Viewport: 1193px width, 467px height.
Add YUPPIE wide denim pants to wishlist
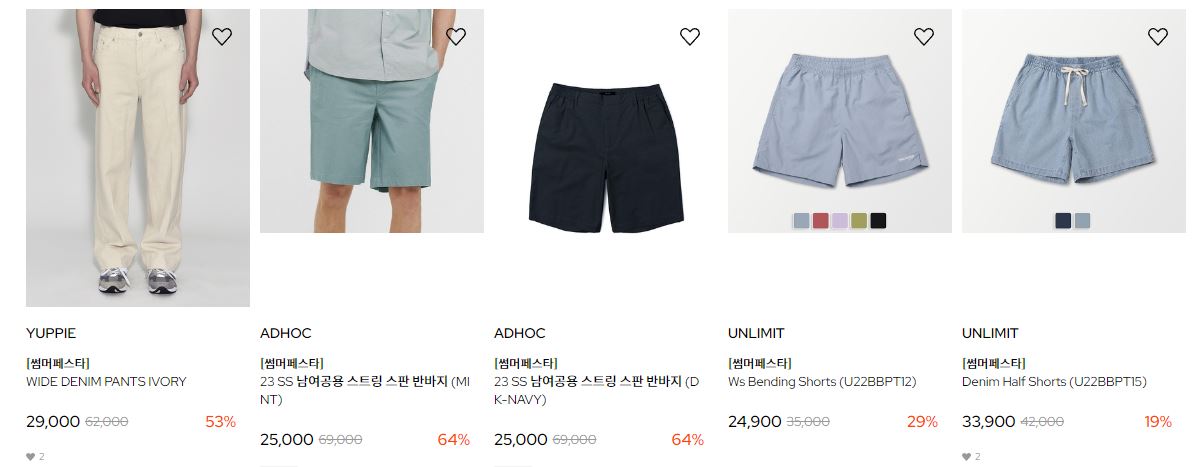221,37
